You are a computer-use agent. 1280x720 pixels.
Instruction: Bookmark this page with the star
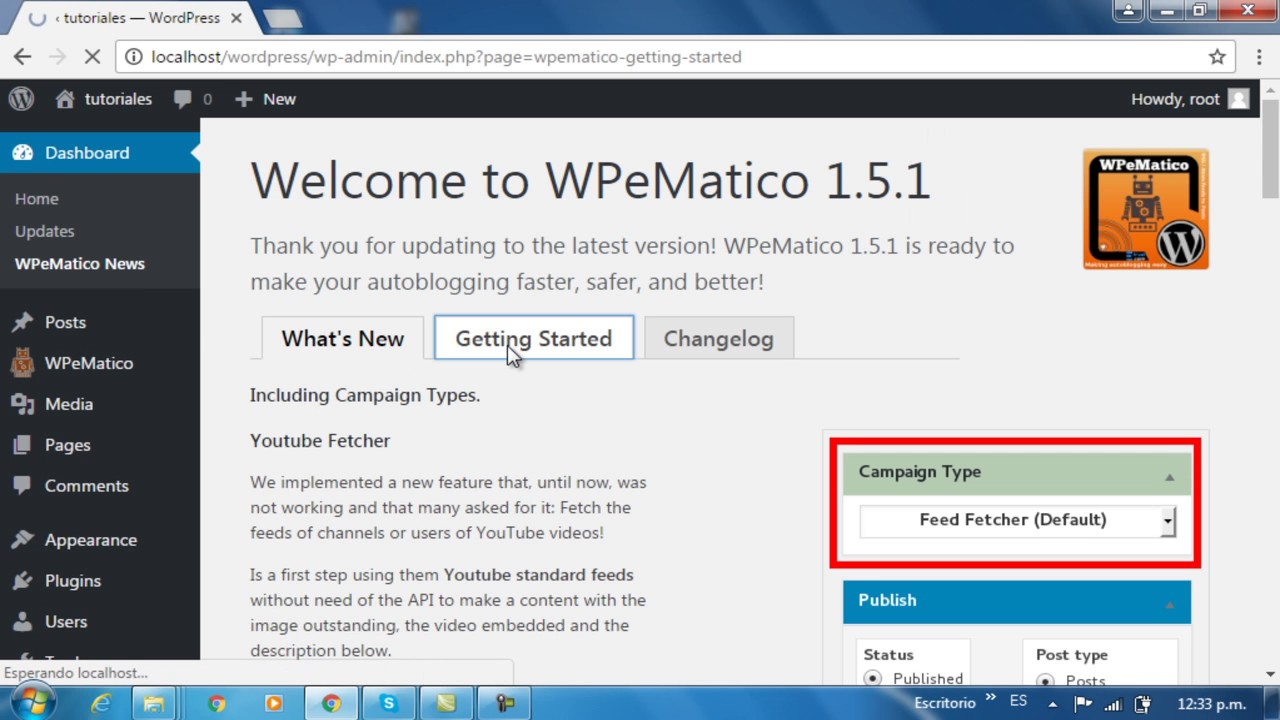(1217, 57)
